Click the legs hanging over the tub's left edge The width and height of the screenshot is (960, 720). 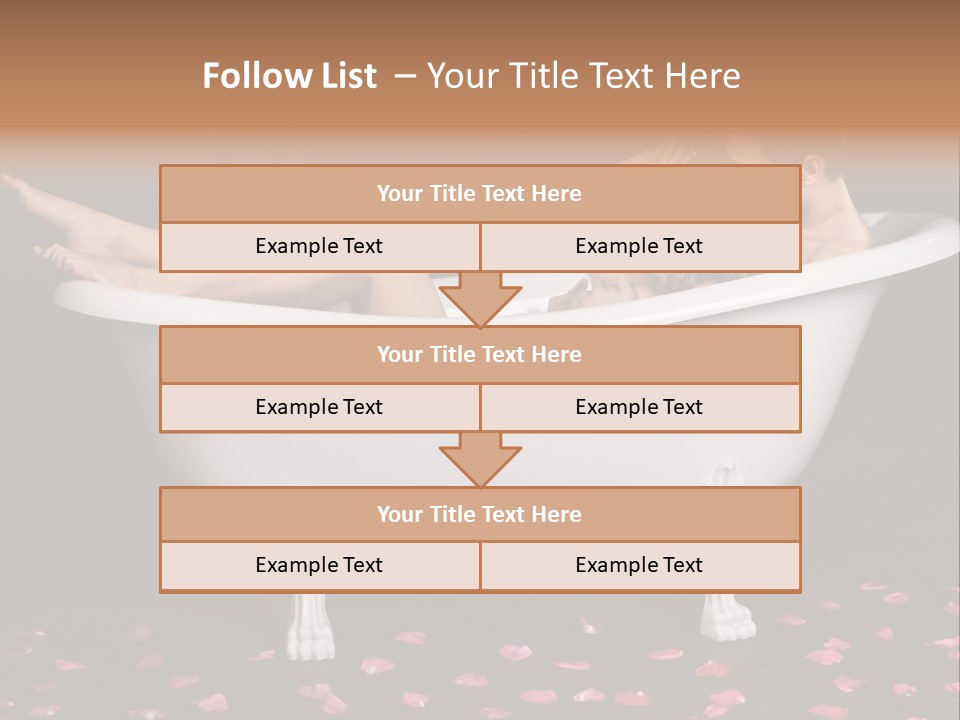click(80, 228)
